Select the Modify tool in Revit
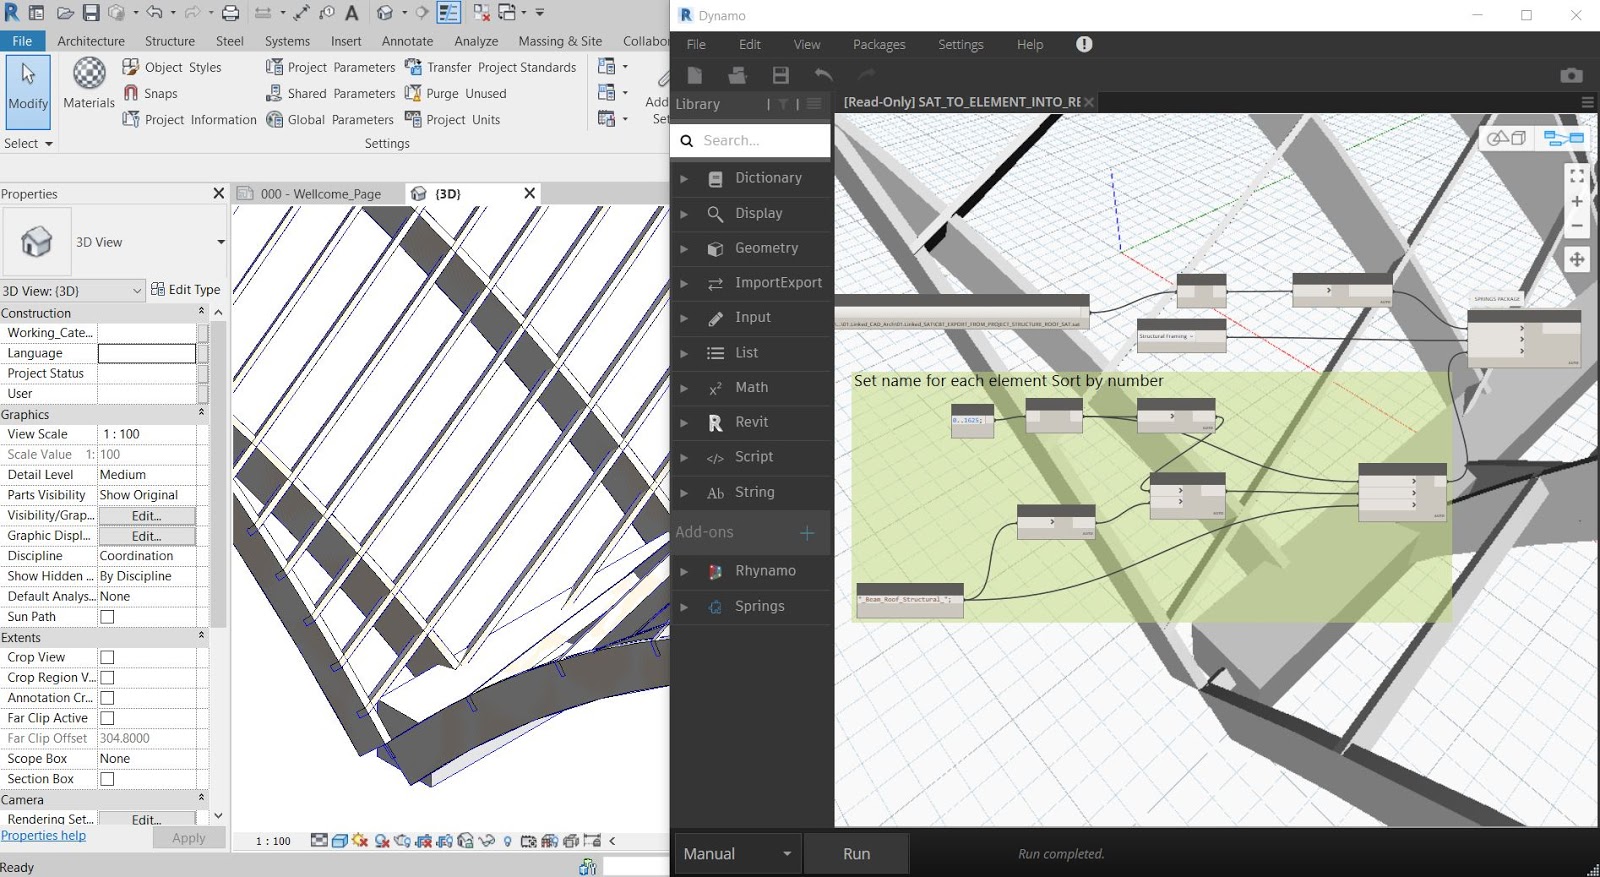The image size is (1600, 877). coord(28,92)
